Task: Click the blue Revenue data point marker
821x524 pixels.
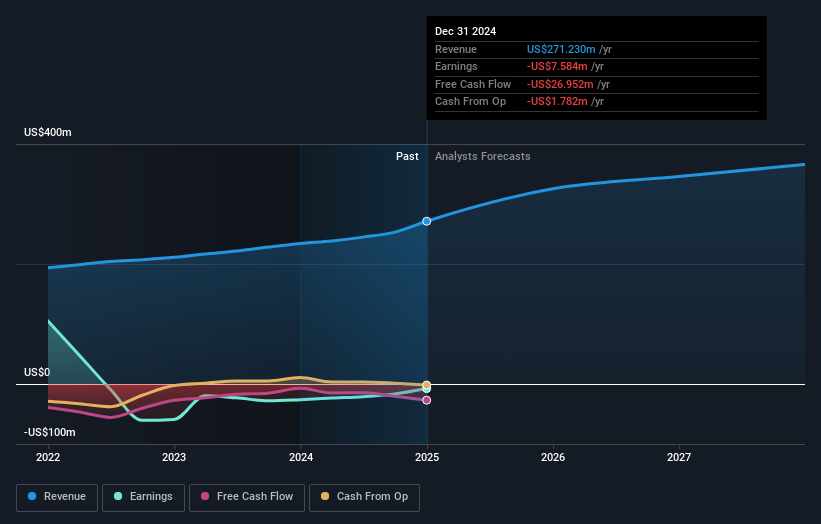Action: pos(427,221)
